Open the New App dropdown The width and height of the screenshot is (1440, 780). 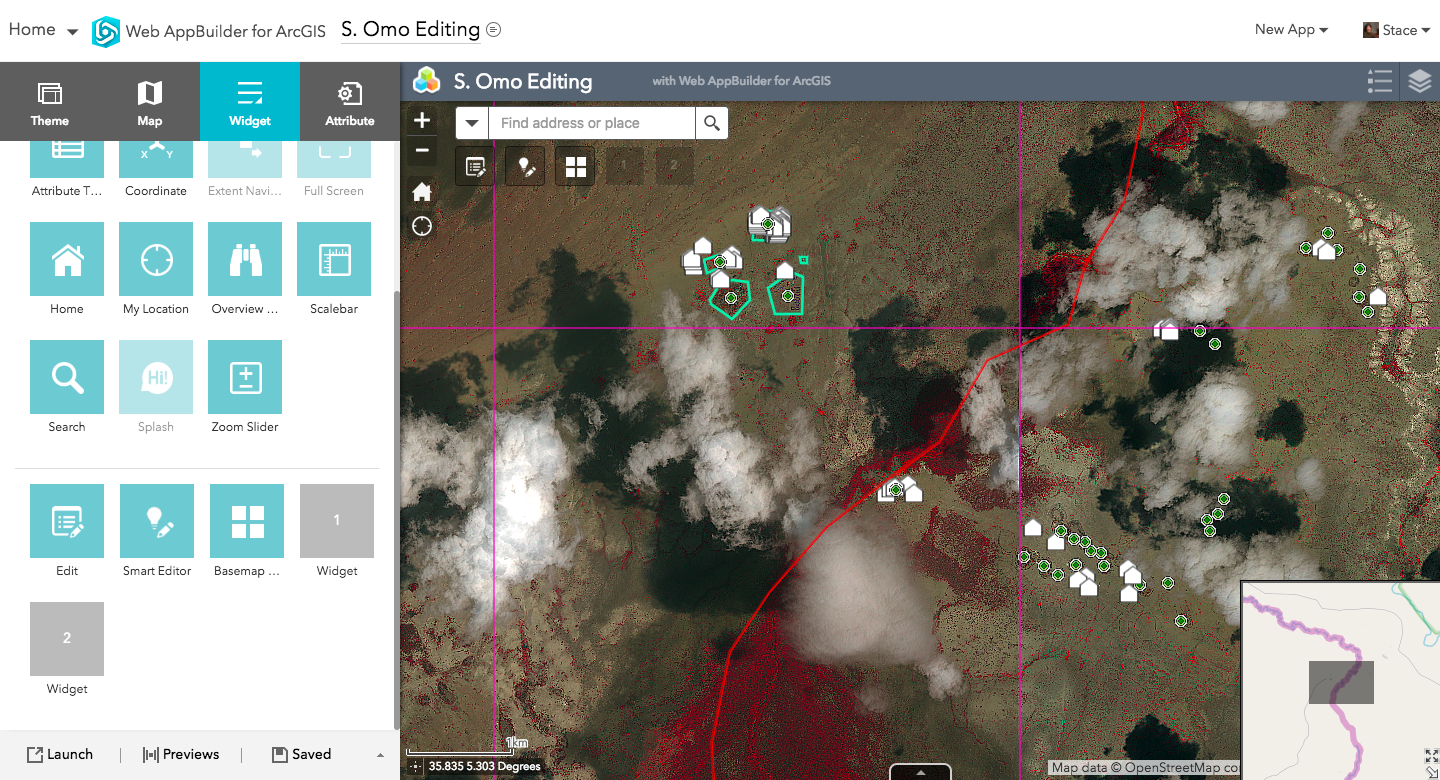1291,30
